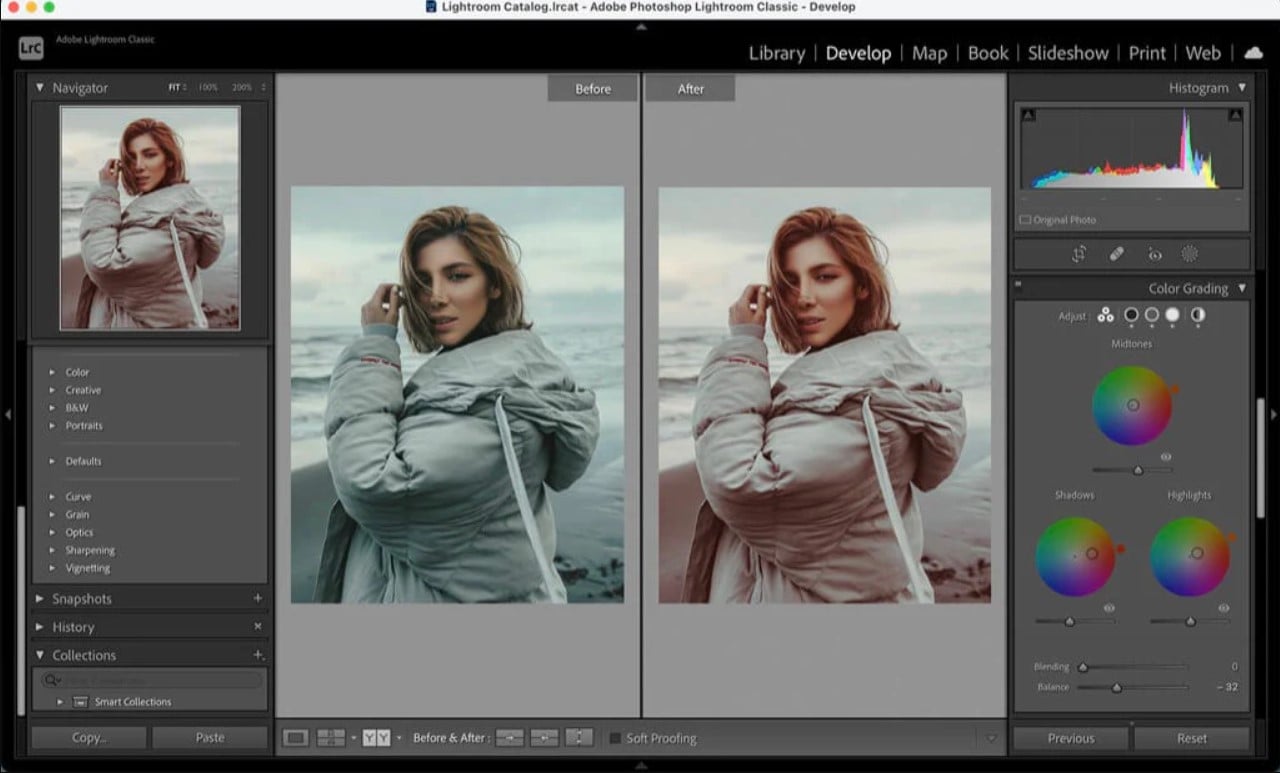The width and height of the screenshot is (1280, 773).
Task: Select the Shadows adjust circle icon
Action: tap(1131, 315)
